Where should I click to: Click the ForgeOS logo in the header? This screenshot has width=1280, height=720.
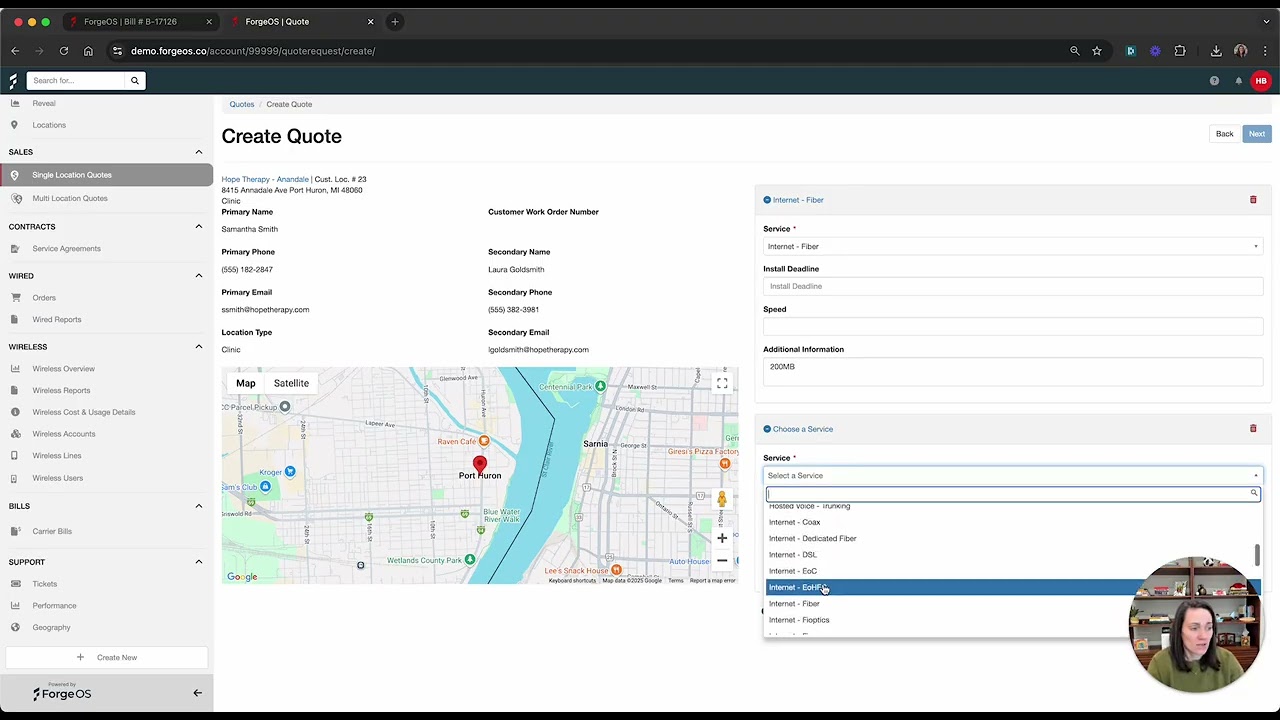pyautogui.click(x=13, y=81)
